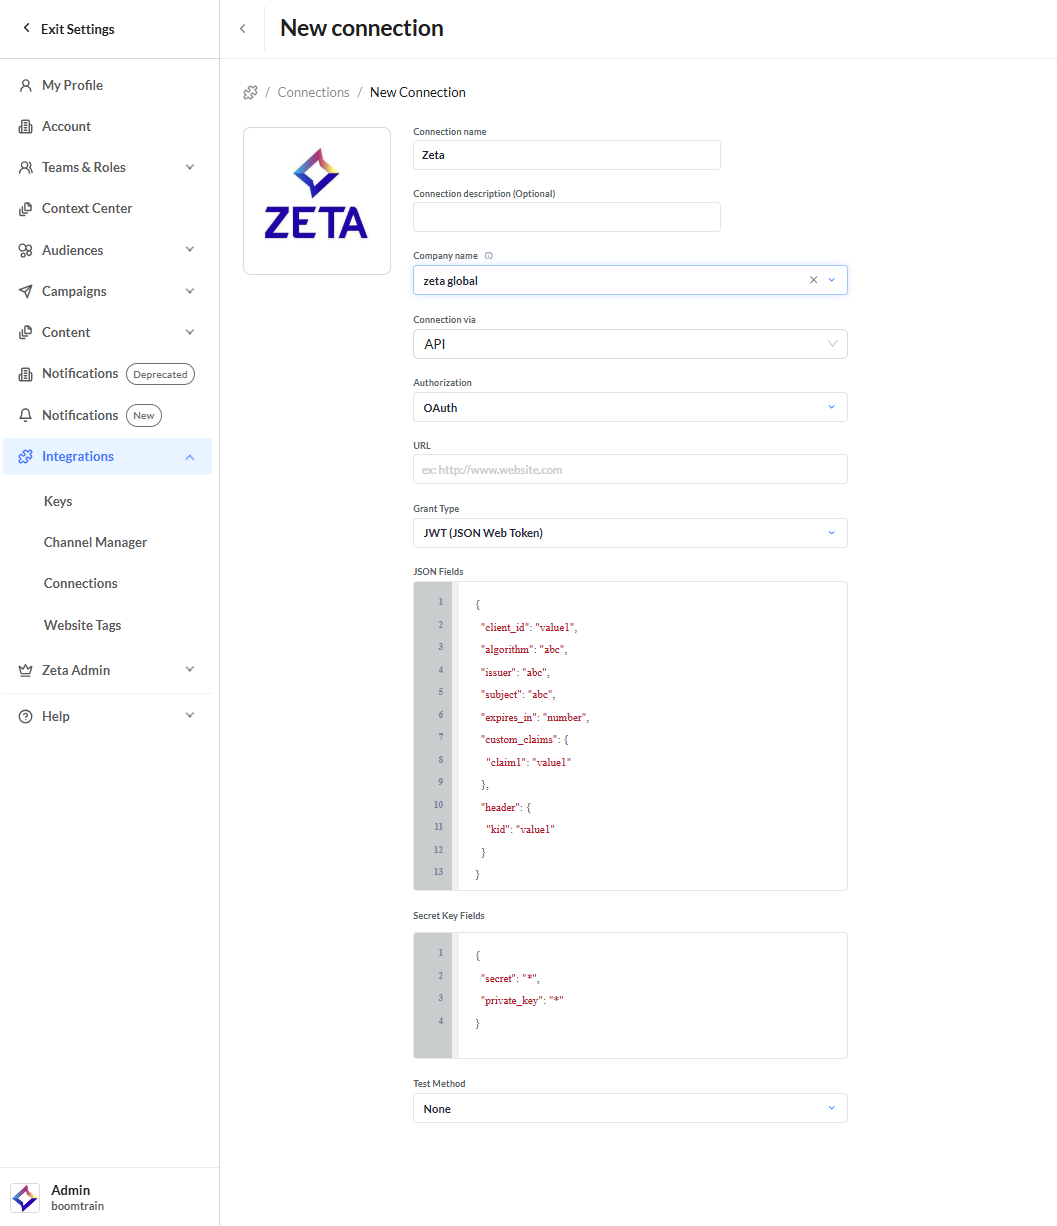Click the "private_key" line in Secret Key Fields

coord(522,1000)
